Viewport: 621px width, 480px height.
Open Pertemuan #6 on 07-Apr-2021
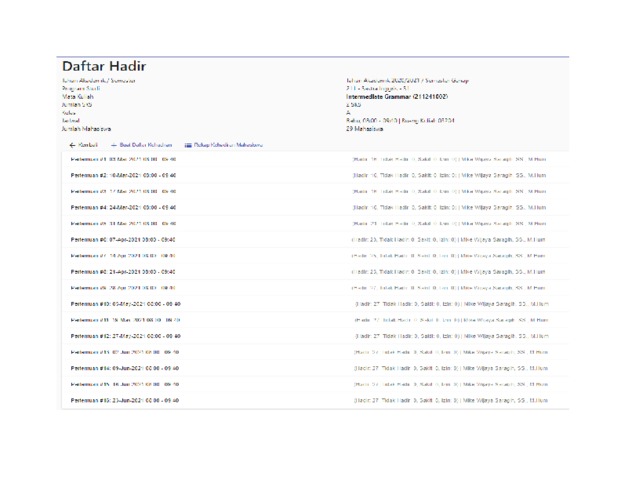pos(125,241)
